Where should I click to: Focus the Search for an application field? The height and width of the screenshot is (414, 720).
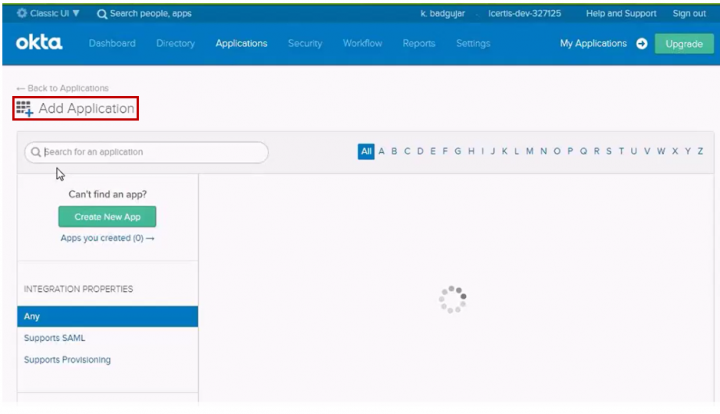(x=150, y=152)
